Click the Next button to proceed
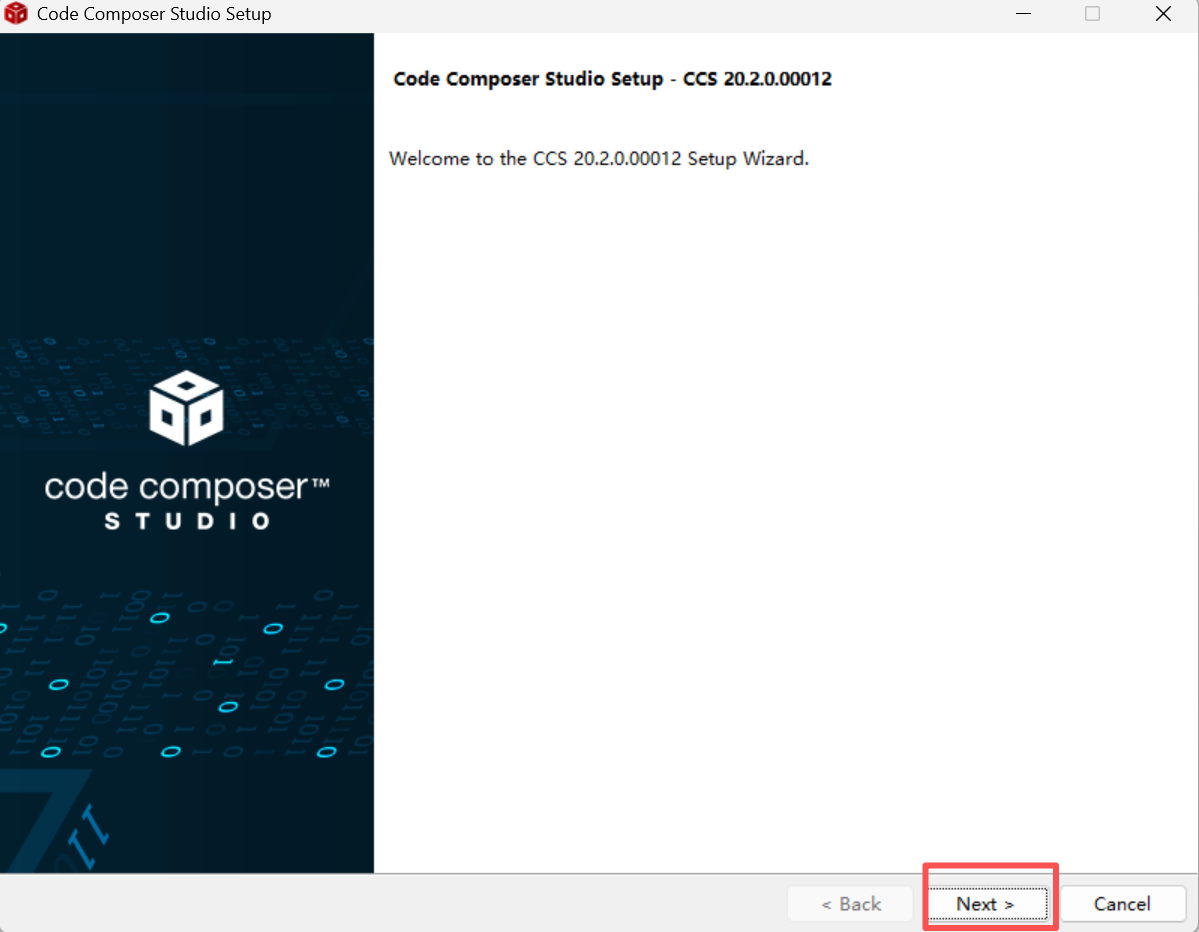This screenshot has height=932, width=1199. click(986, 904)
